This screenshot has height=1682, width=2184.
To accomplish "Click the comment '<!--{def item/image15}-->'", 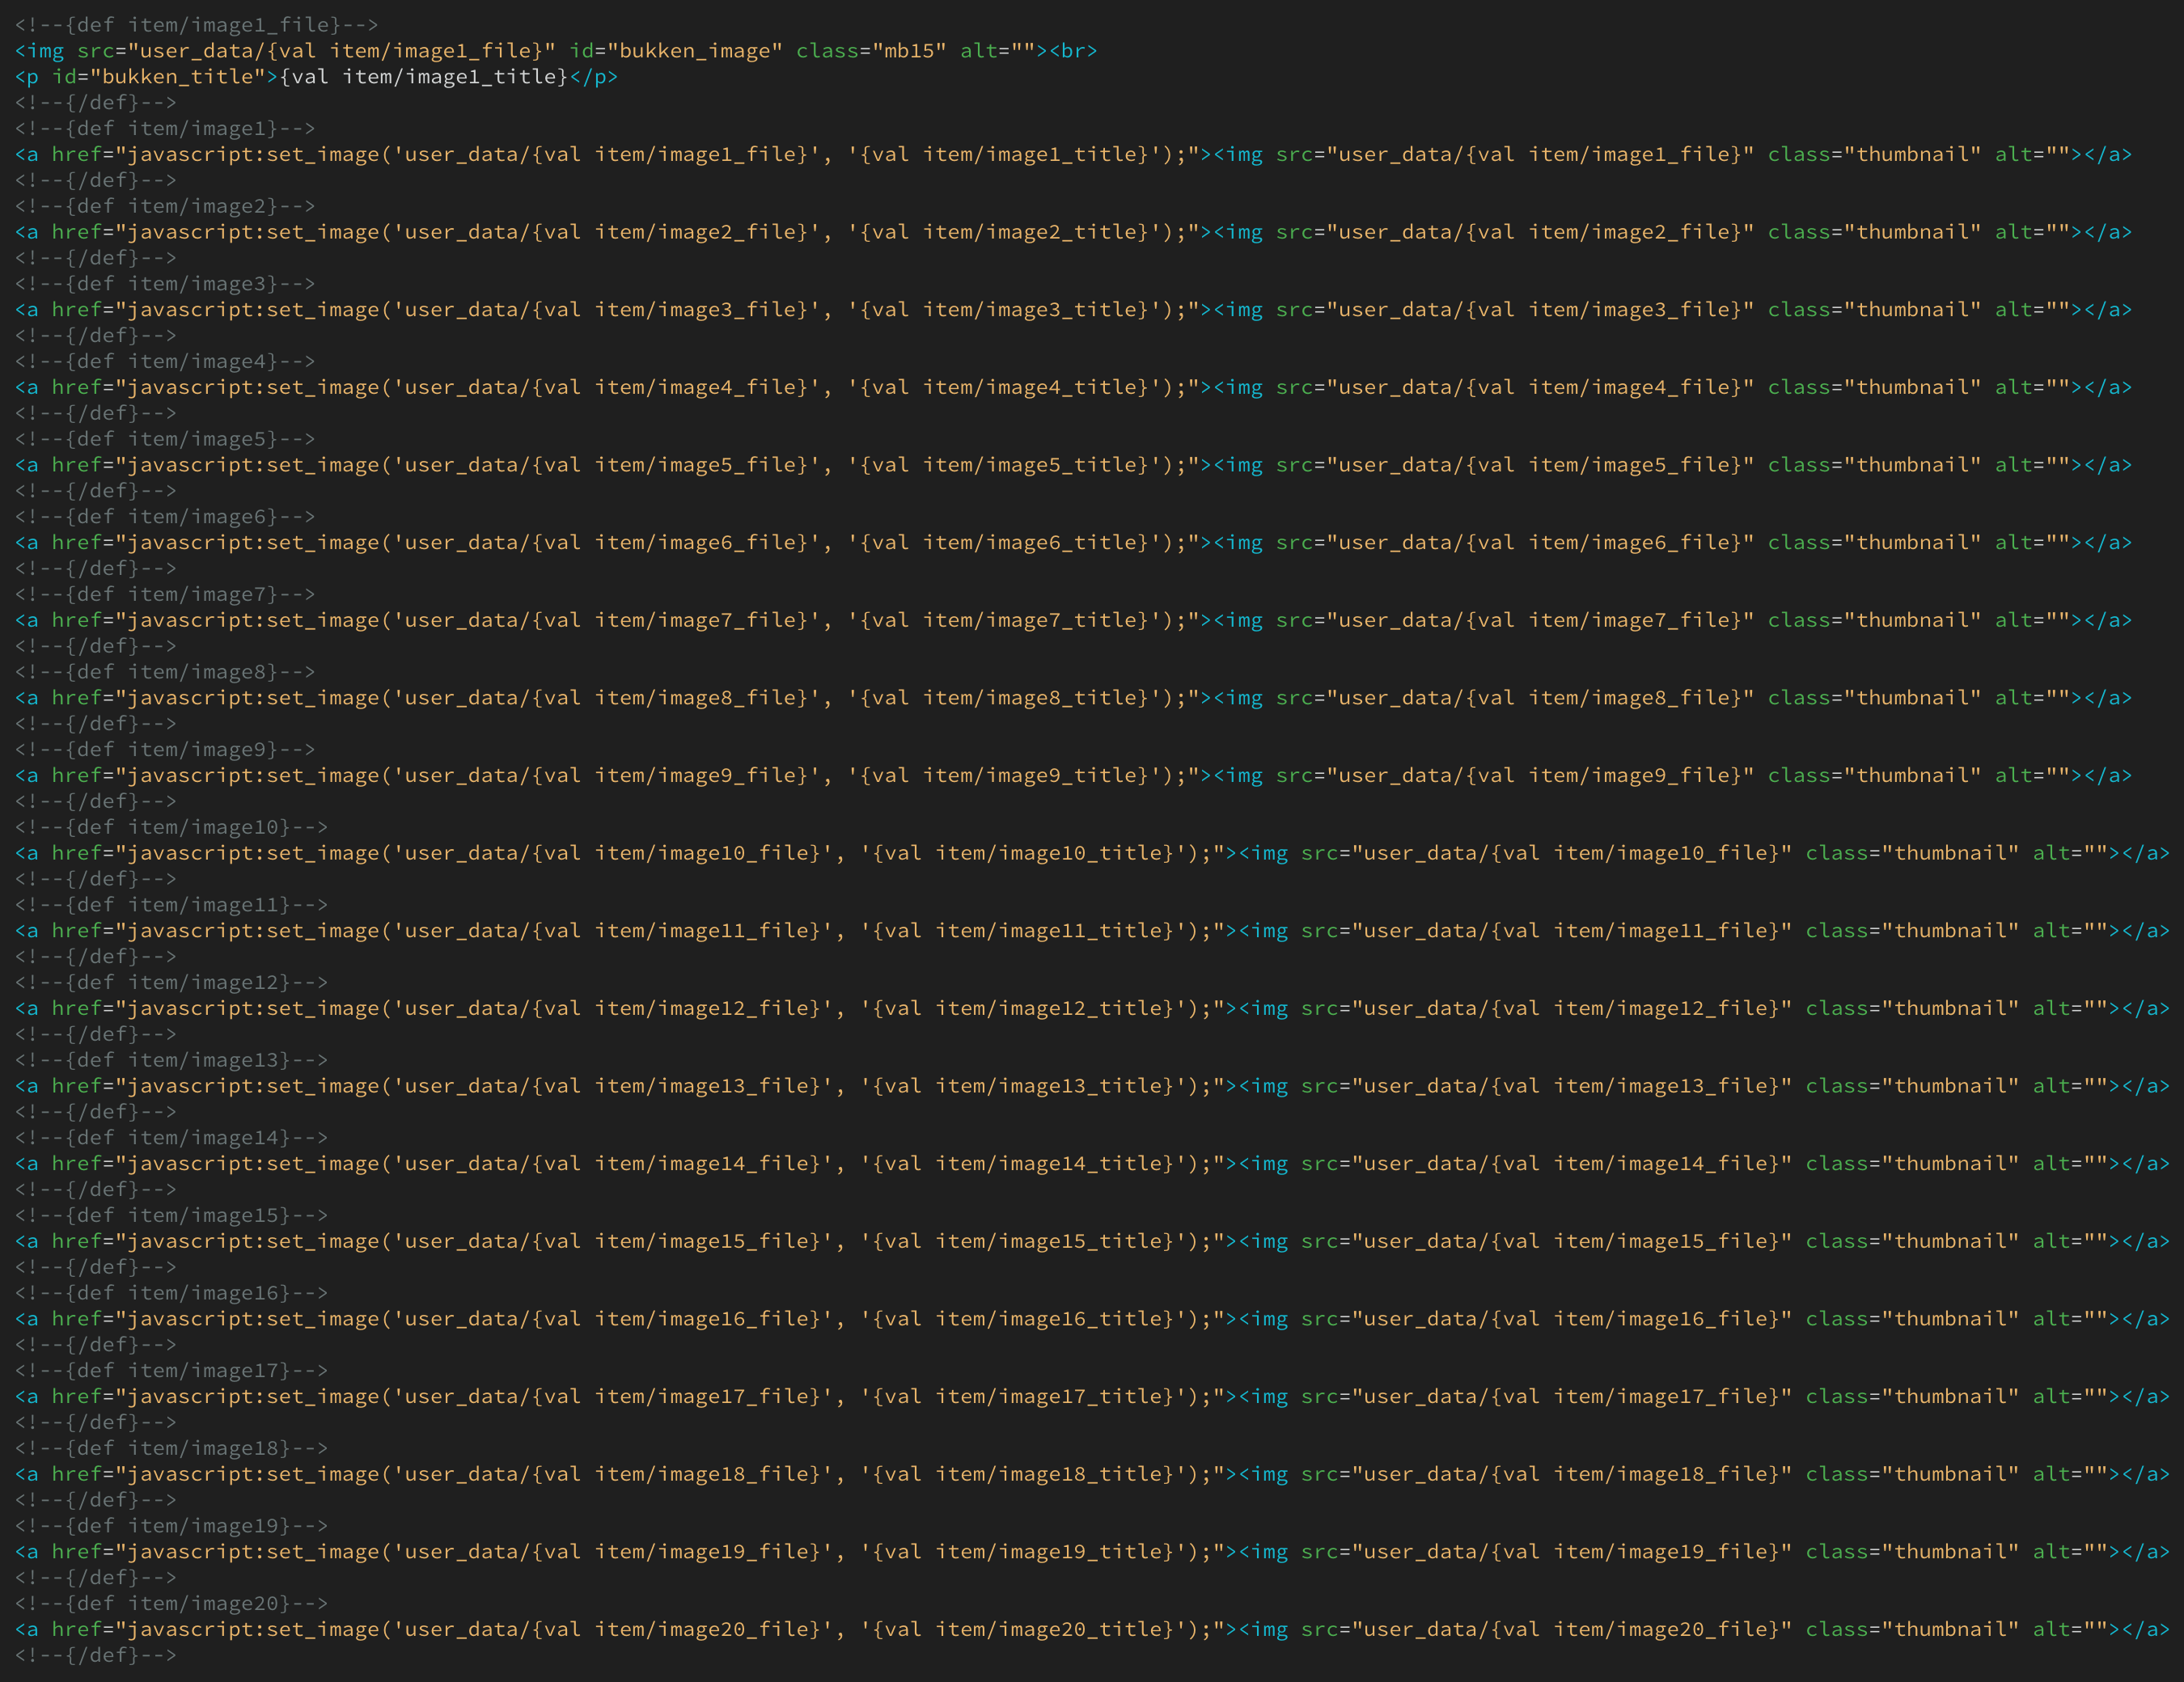I will [171, 1216].
